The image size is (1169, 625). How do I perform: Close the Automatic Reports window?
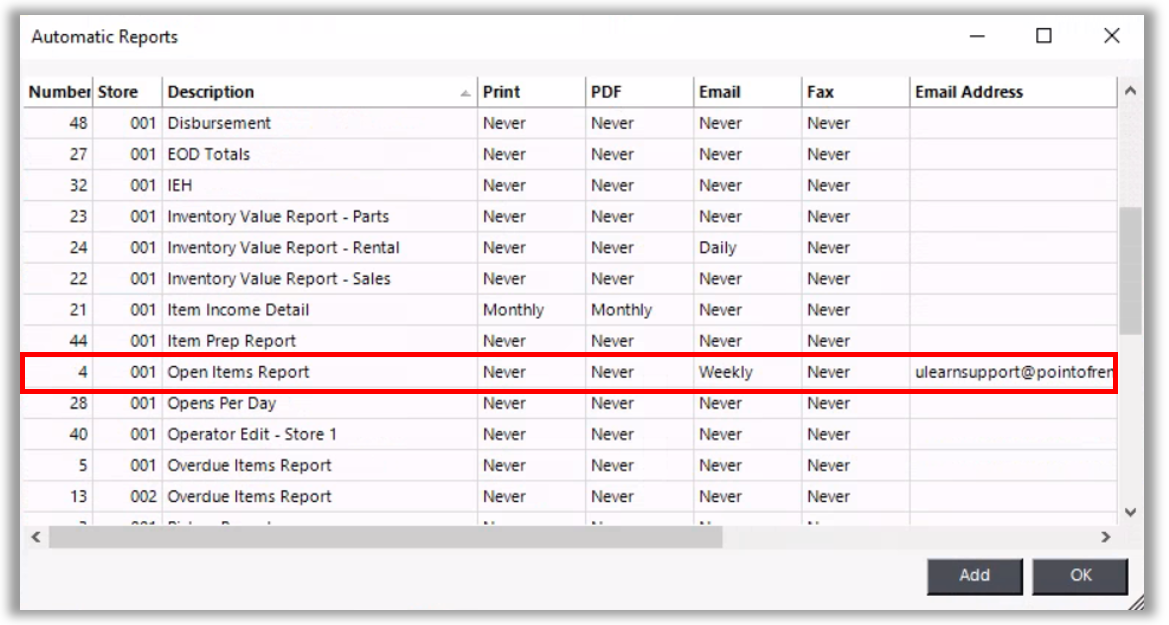click(x=1111, y=36)
